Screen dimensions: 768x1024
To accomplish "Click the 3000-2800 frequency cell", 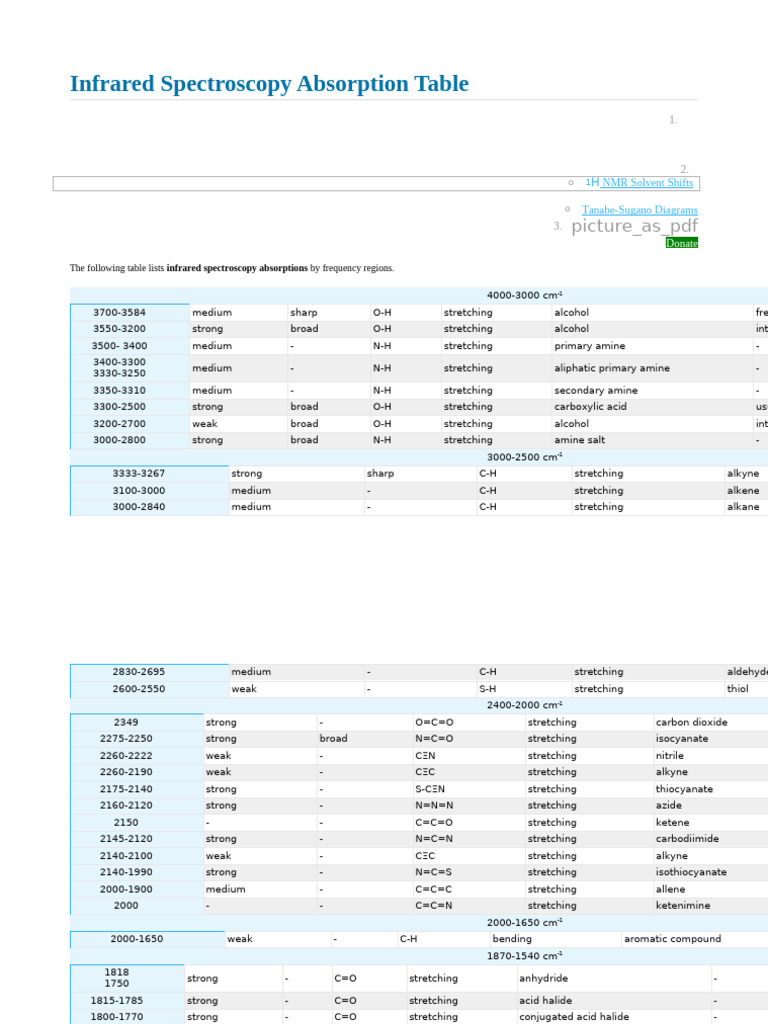I will click(x=129, y=440).
